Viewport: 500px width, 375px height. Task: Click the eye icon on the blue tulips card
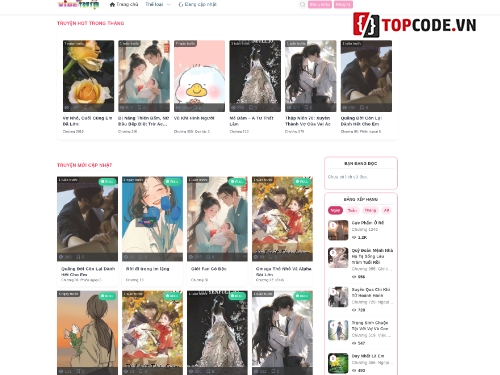point(126,257)
